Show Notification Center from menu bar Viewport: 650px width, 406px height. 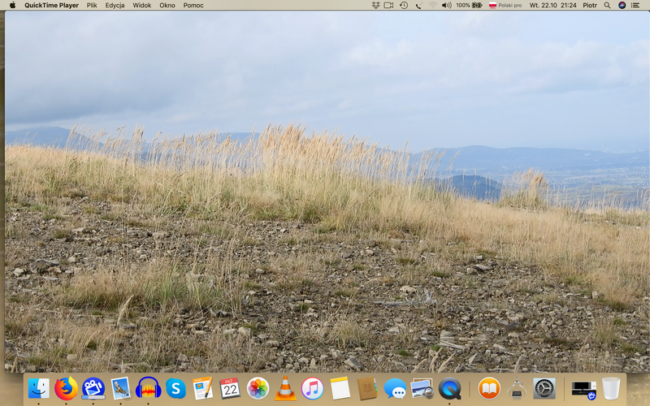coord(637,5)
